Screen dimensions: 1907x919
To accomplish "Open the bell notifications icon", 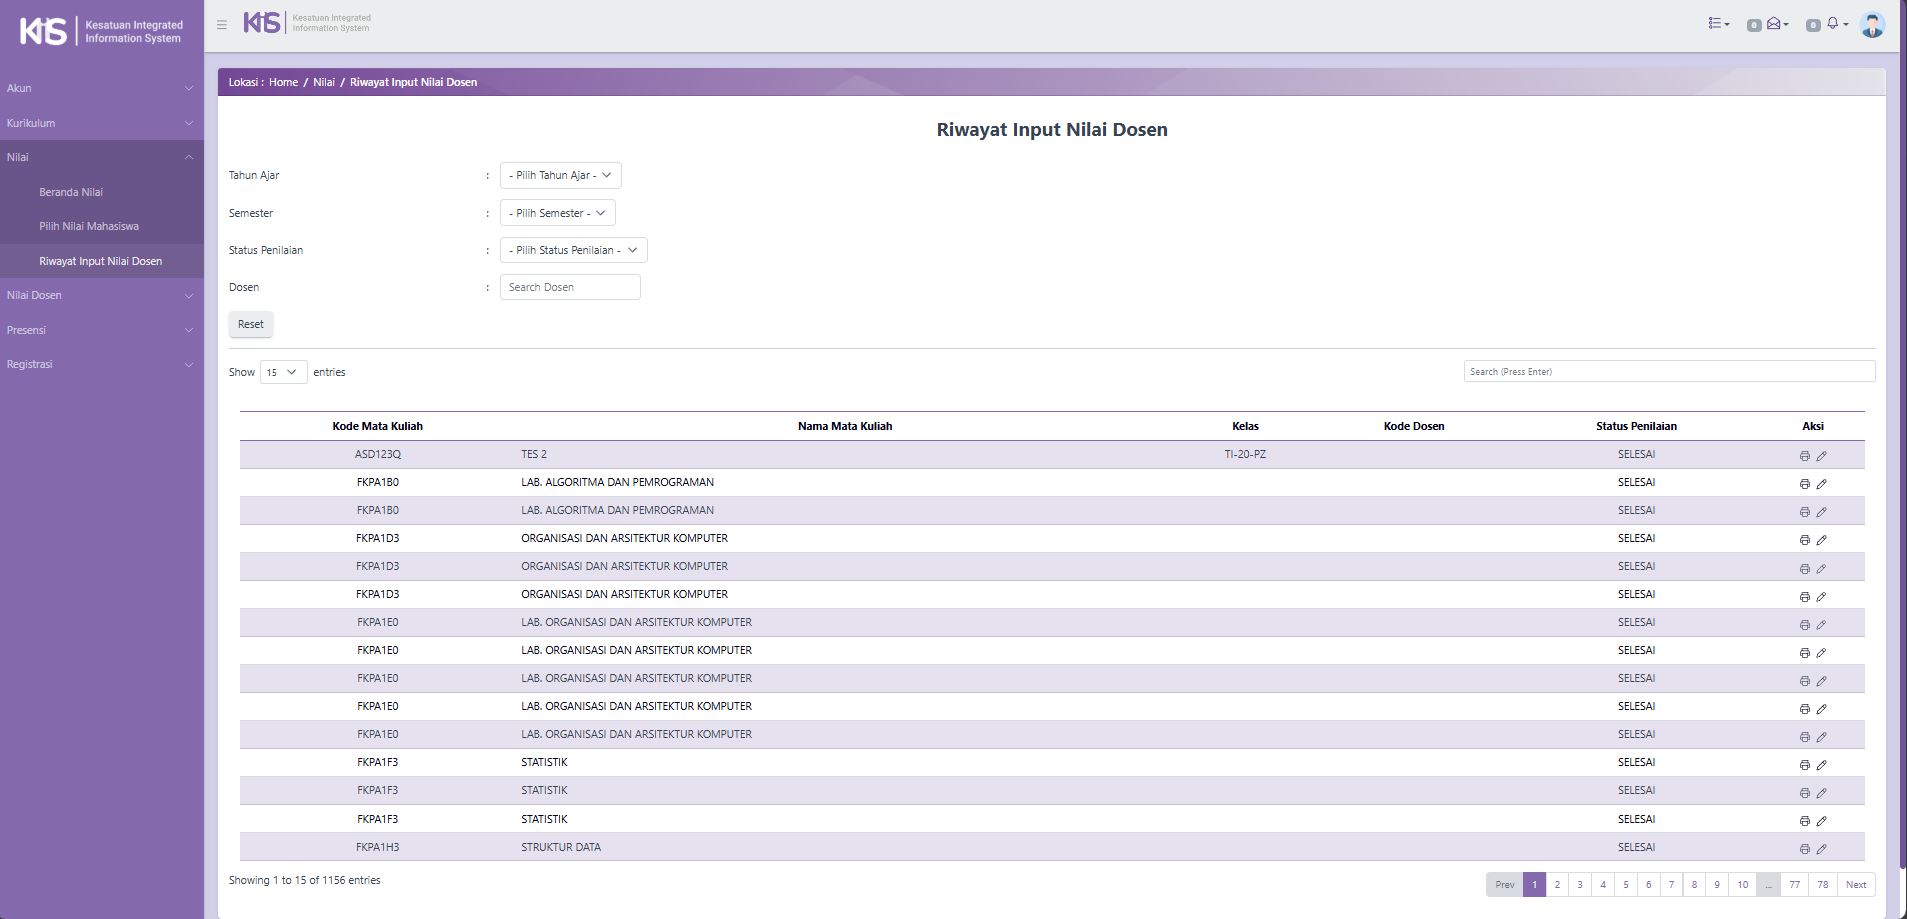I will point(1833,23).
